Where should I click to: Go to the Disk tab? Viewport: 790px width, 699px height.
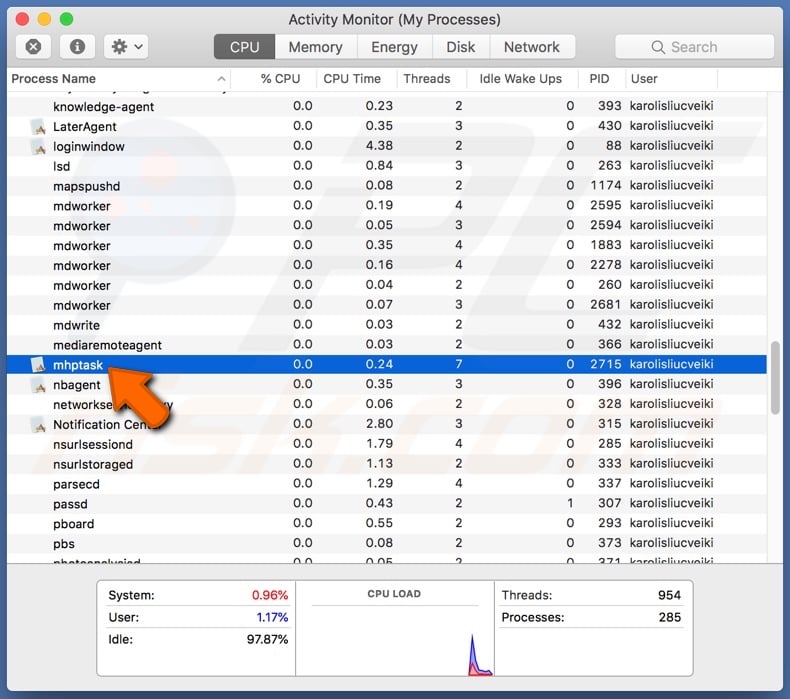point(460,47)
